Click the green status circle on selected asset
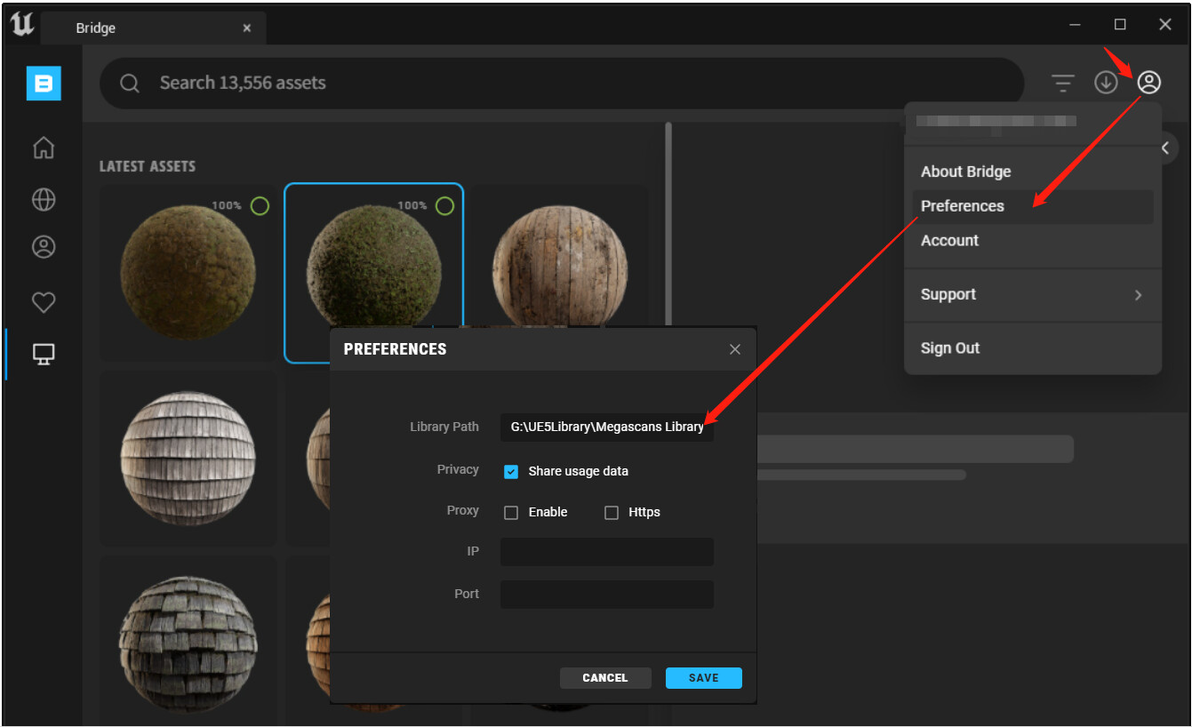 click(x=445, y=206)
